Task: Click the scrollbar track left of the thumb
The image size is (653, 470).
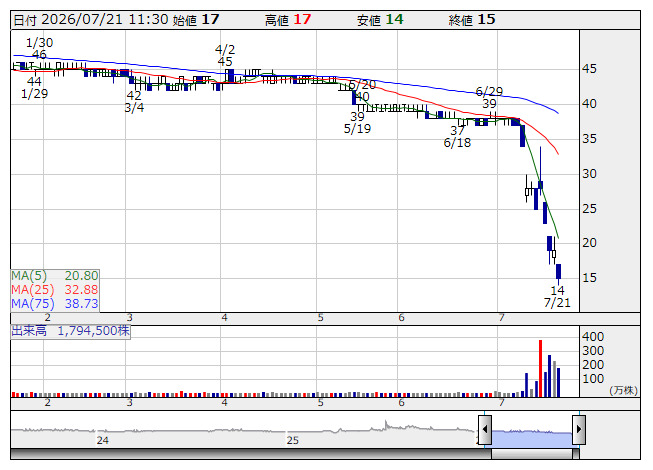Action: tap(251, 454)
